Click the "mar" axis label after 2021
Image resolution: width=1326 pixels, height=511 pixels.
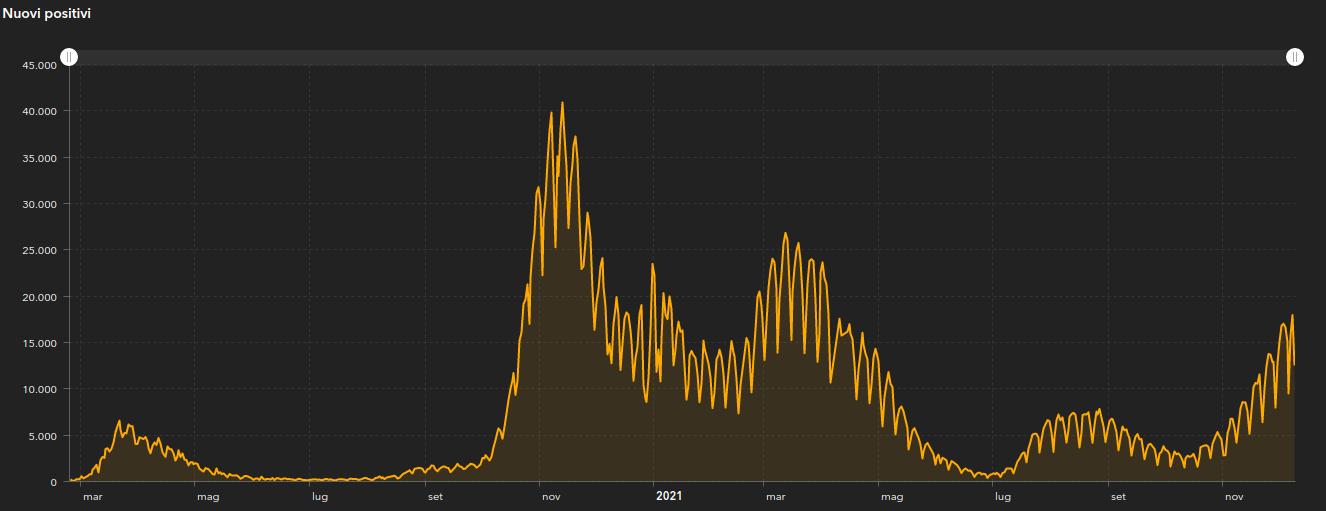tap(775, 496)
